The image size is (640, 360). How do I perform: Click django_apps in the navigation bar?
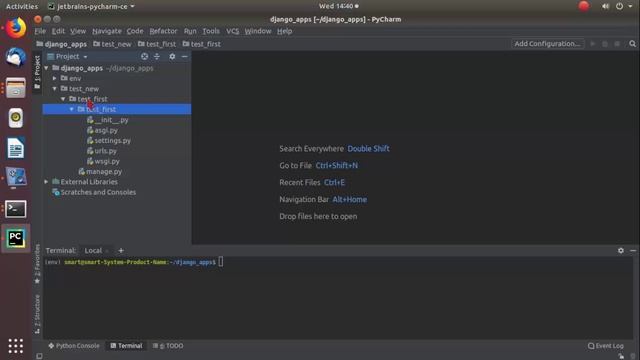click(x=62, y=44)
